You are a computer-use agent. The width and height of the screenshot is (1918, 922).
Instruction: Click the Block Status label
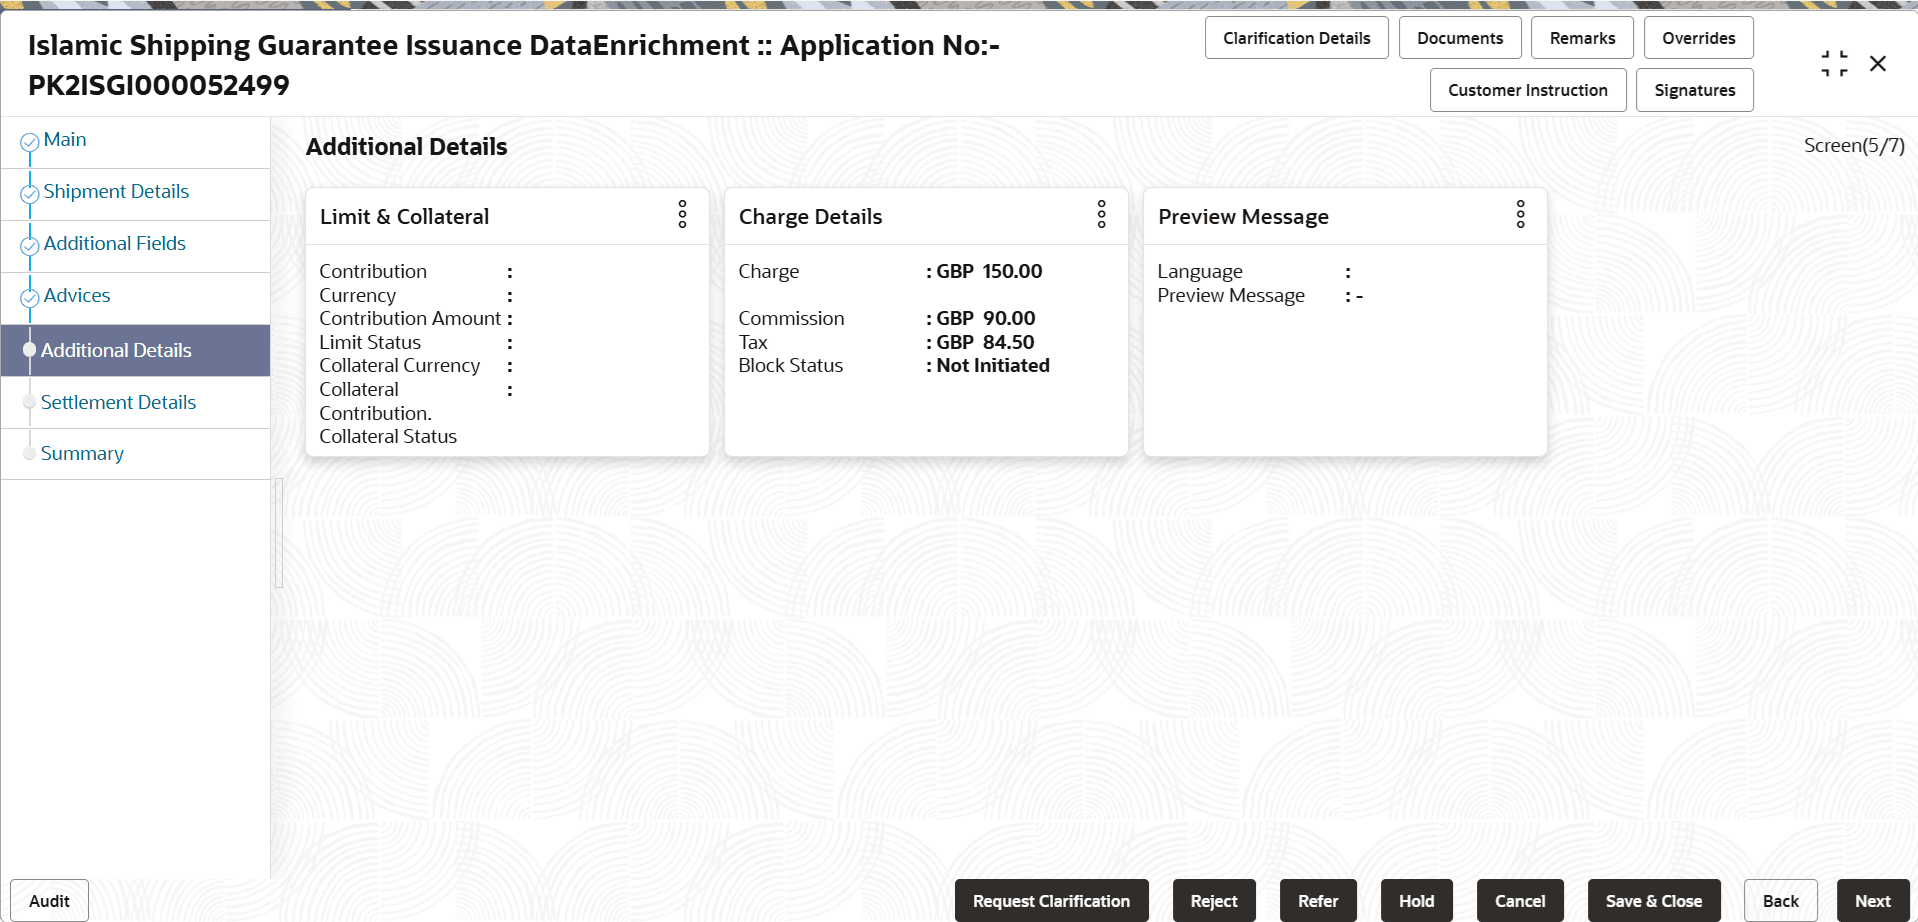pyautogui.click(x=790, y=366)
